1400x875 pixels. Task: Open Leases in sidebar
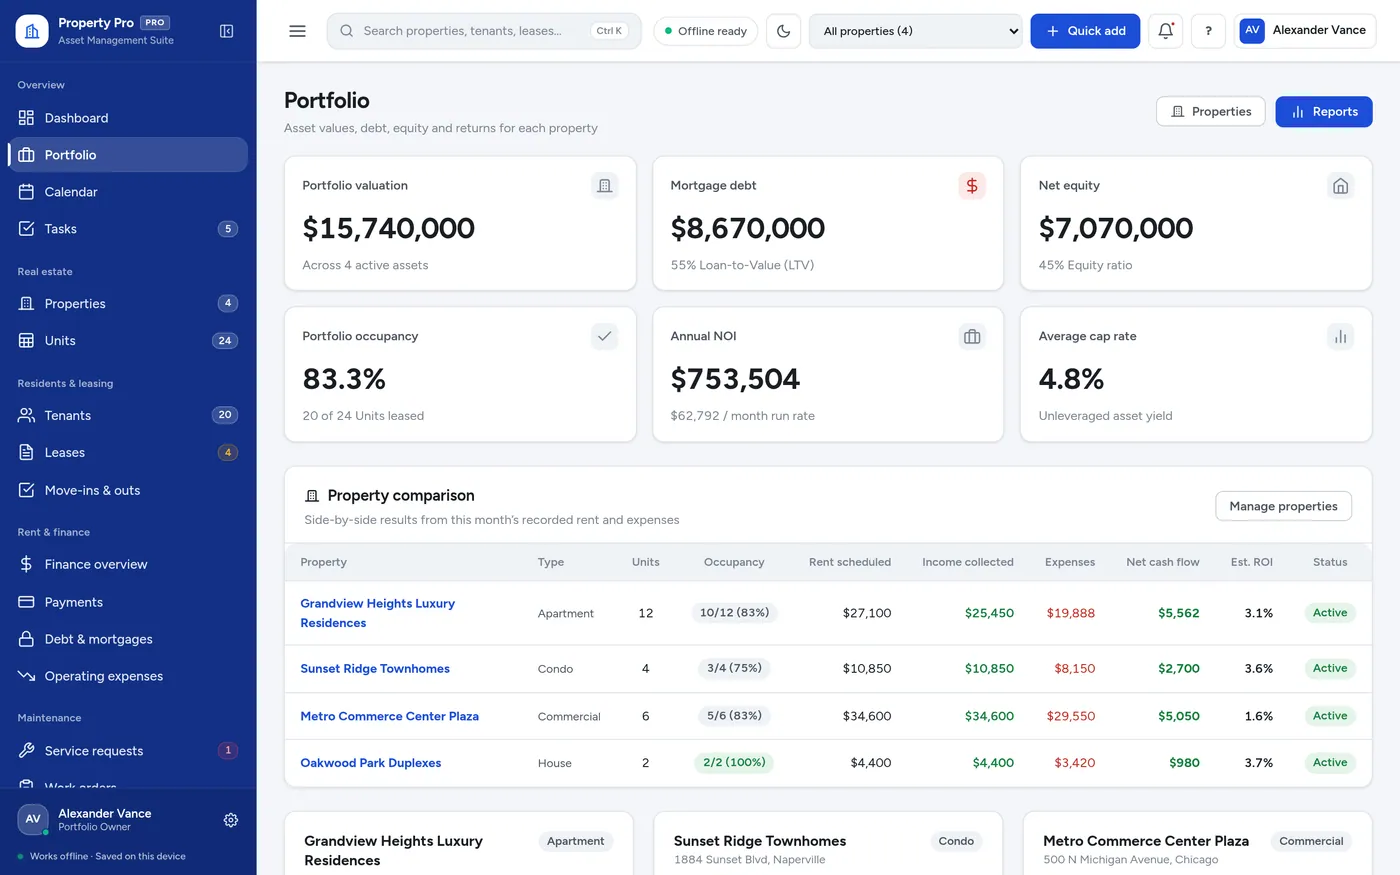128,453
